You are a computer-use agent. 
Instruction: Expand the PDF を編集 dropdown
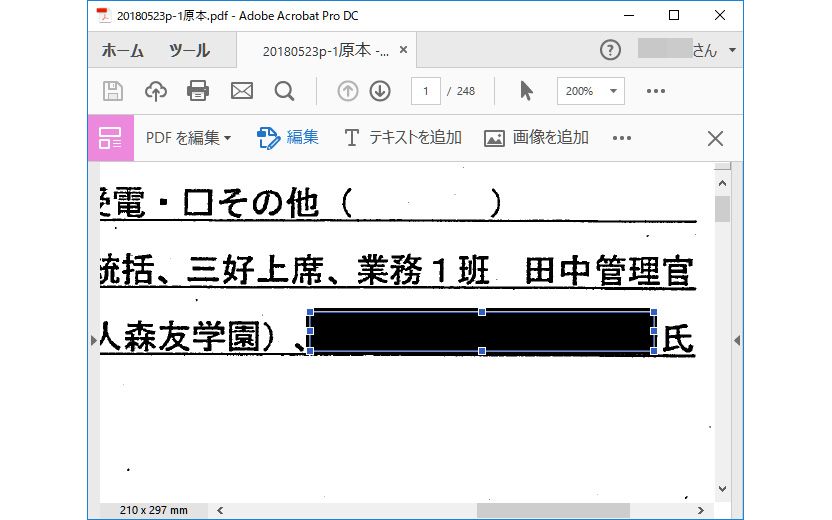(x=188, y=138)
